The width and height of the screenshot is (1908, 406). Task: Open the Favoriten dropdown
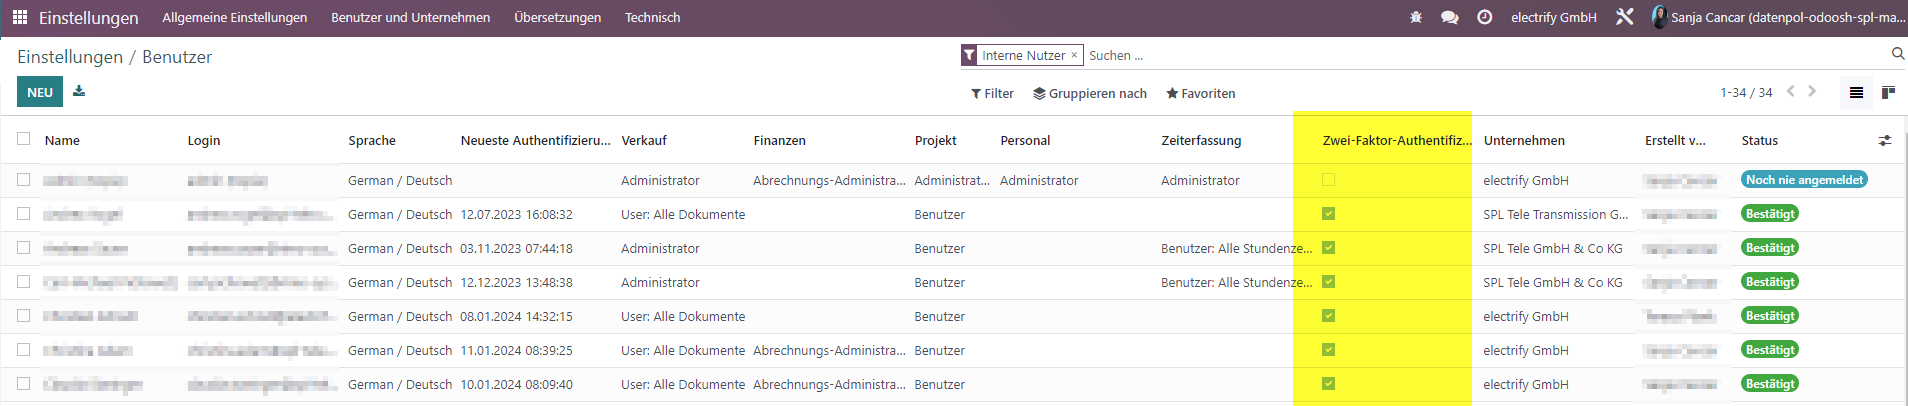[1201, 93]
